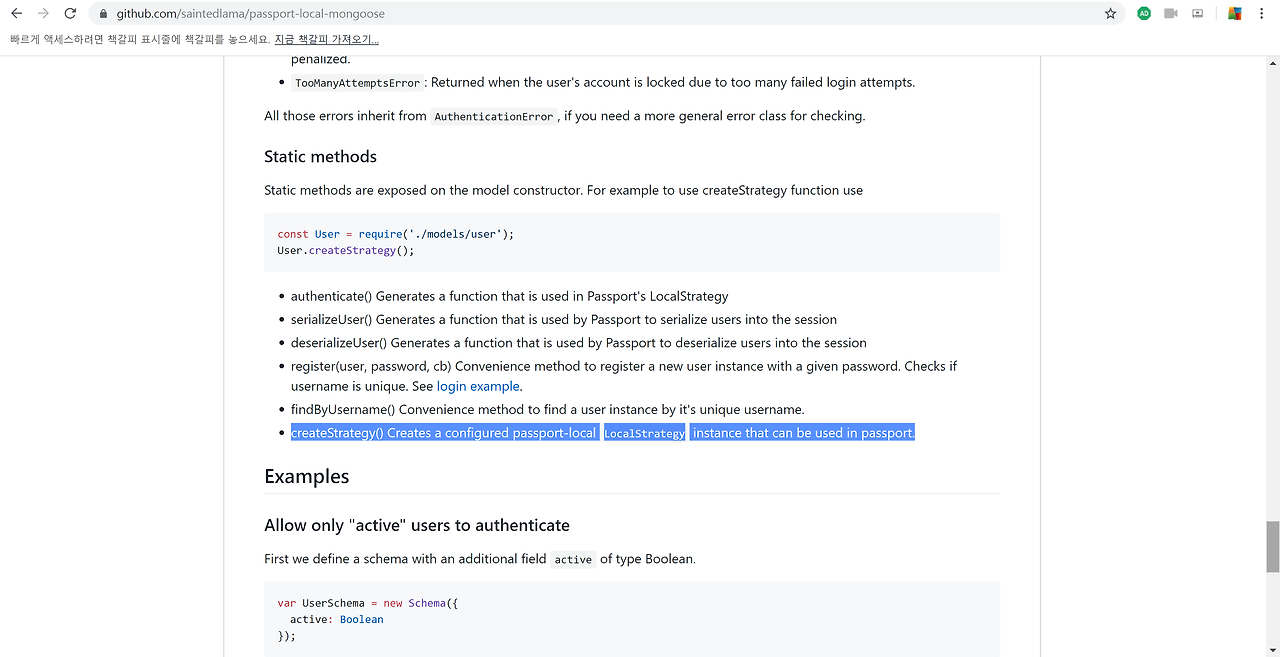Open the colorful AVG profile icon
Image resolution: width=1280 pixels, height=657 pixels.
click(1235, 14)
